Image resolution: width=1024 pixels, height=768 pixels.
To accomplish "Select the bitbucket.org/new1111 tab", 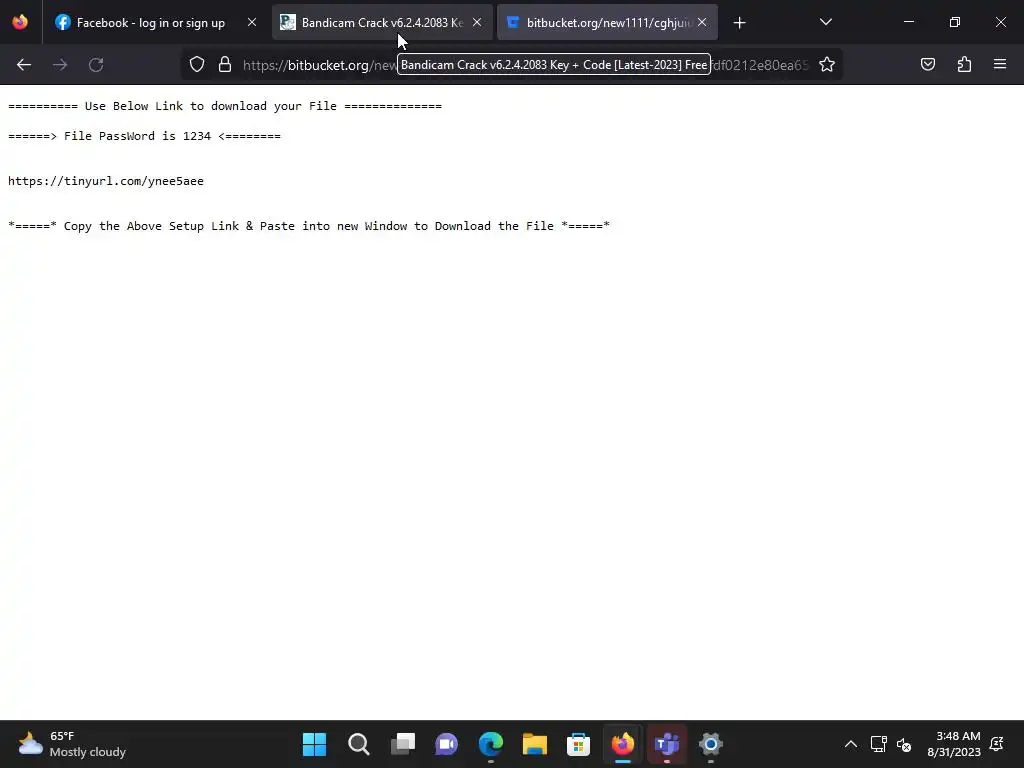I will pyautogui.click(x=607, y=23).
